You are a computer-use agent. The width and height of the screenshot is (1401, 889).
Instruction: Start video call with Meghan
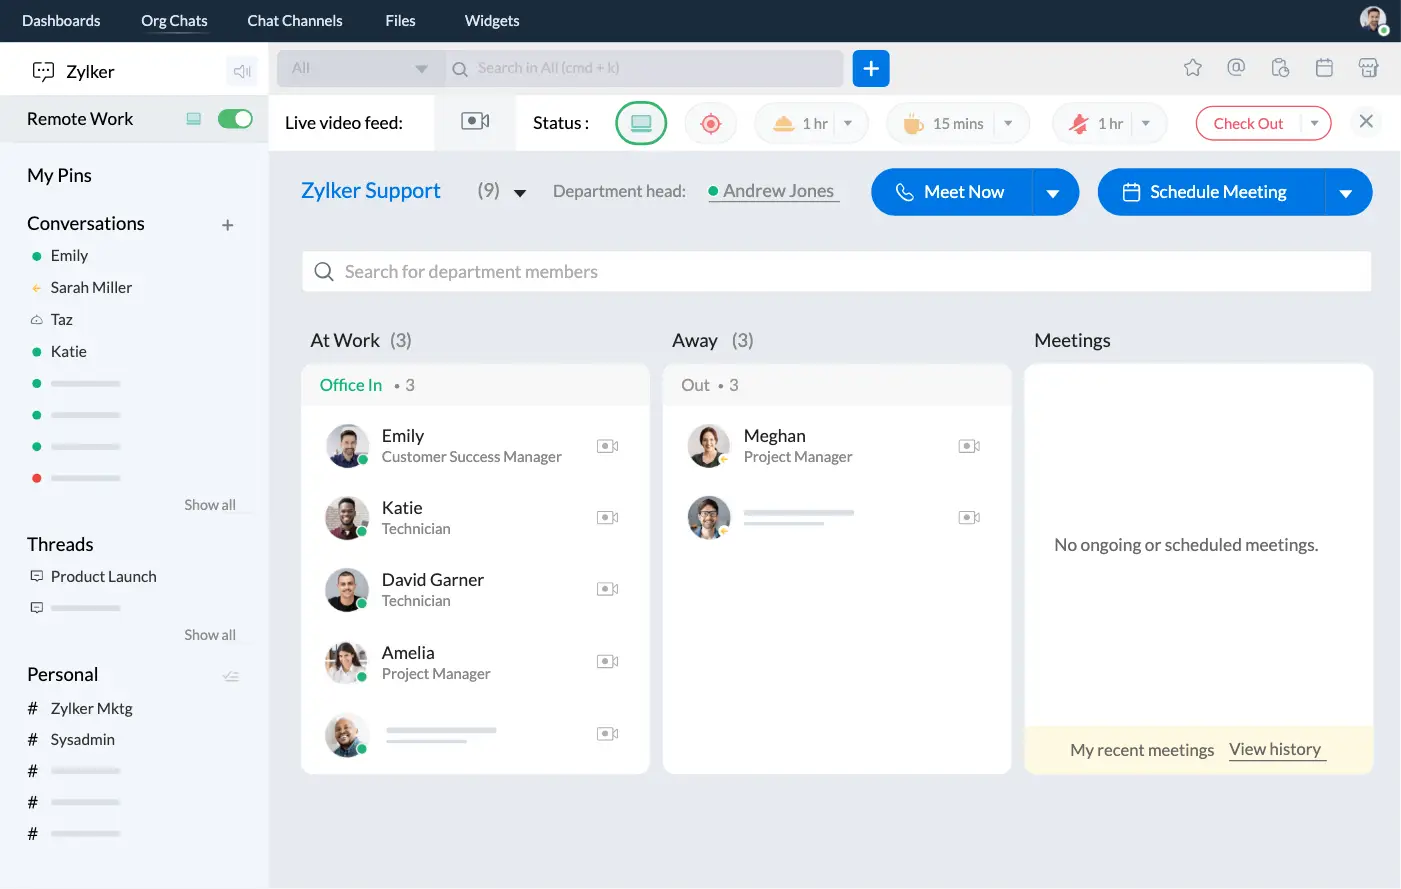click(969, 446)
